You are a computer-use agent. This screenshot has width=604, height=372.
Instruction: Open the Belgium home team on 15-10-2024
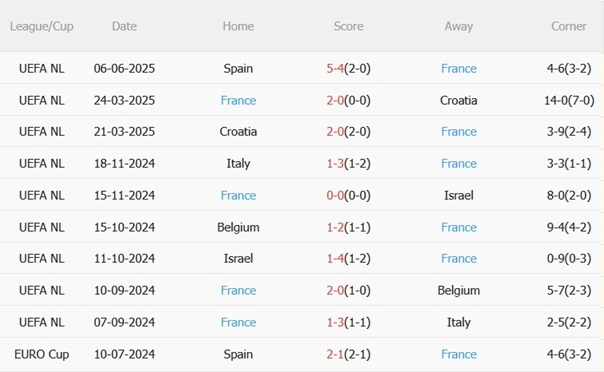point(238,227)
